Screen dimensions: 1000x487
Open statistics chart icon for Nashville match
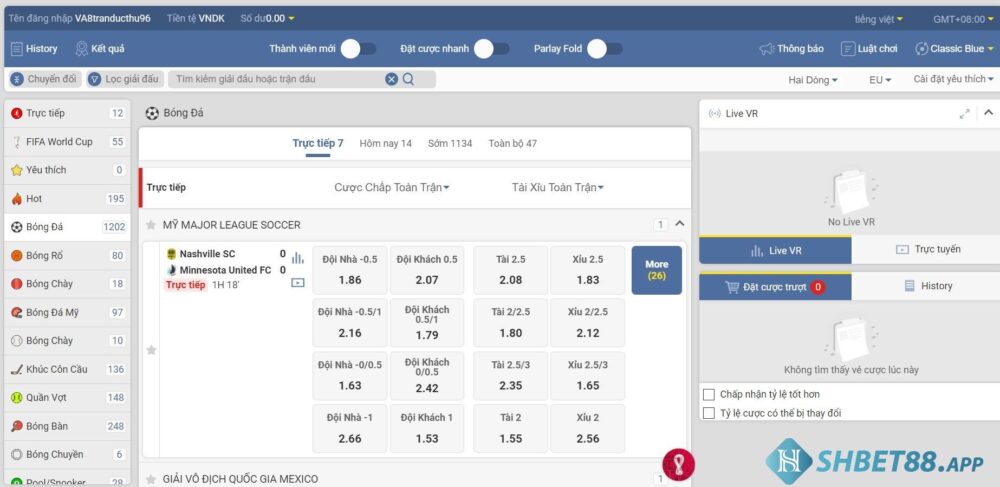[297, 258]
